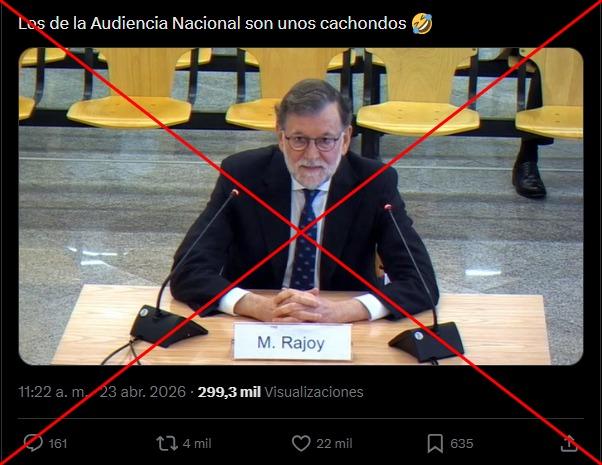The width and height of the screenshot is (602, 465).
Task: Open the 11:22 a. m. timestamp link
Action: [53, 392]
